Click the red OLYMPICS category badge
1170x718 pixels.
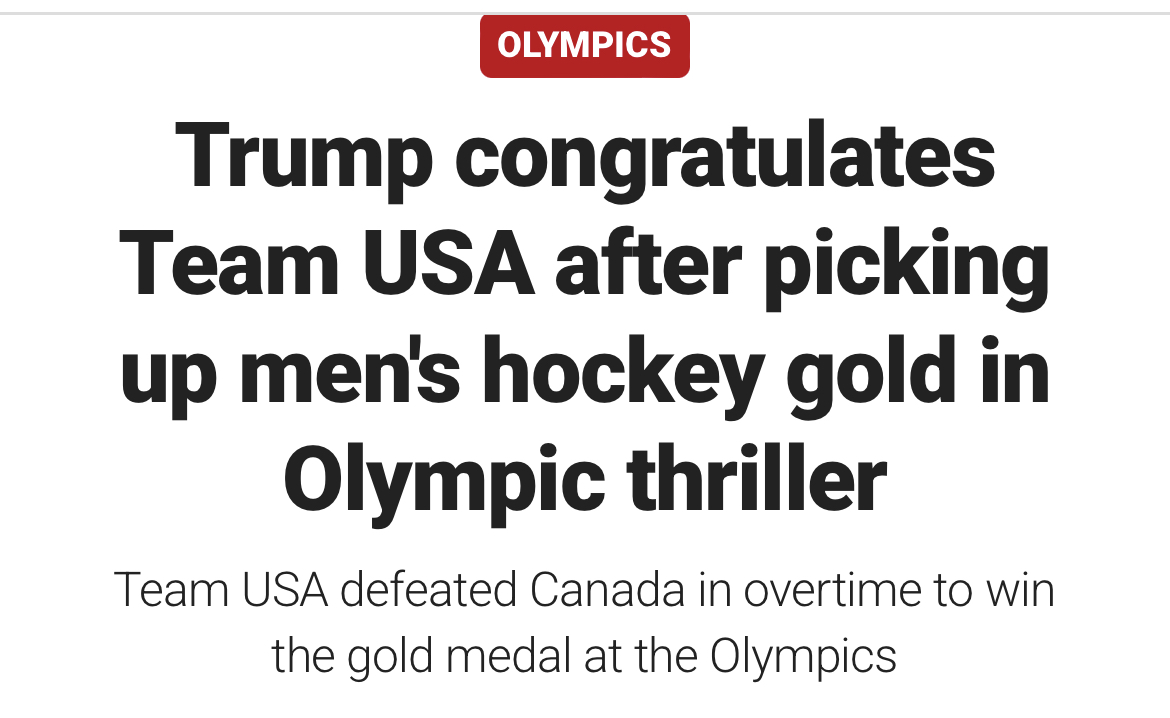[584, 45]
